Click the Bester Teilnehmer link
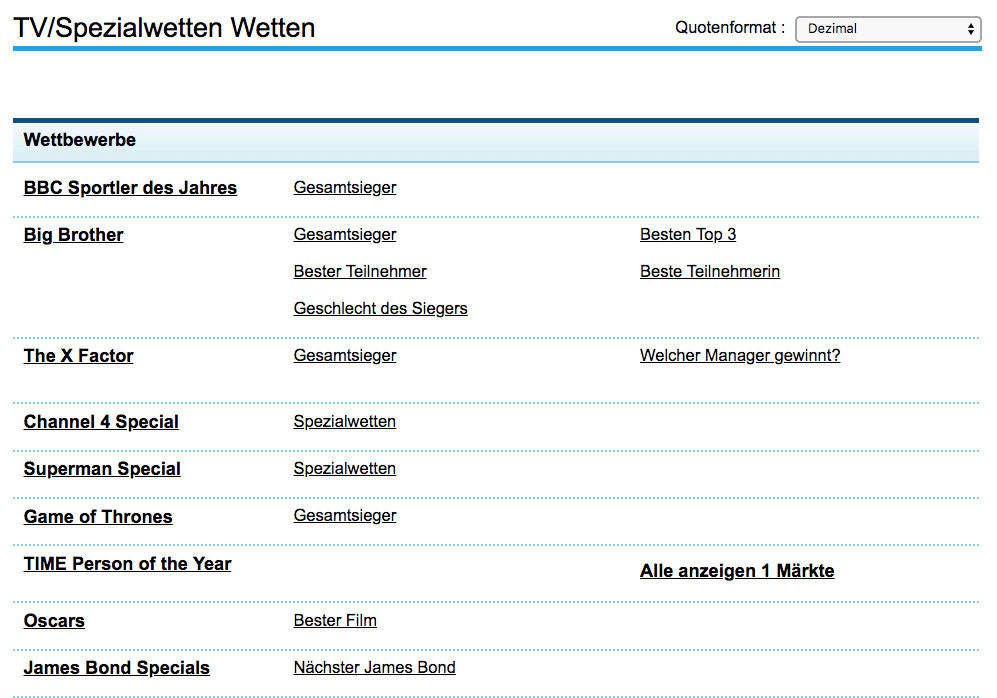The width and height of the screenshot is (997, 698). (360, 271)
